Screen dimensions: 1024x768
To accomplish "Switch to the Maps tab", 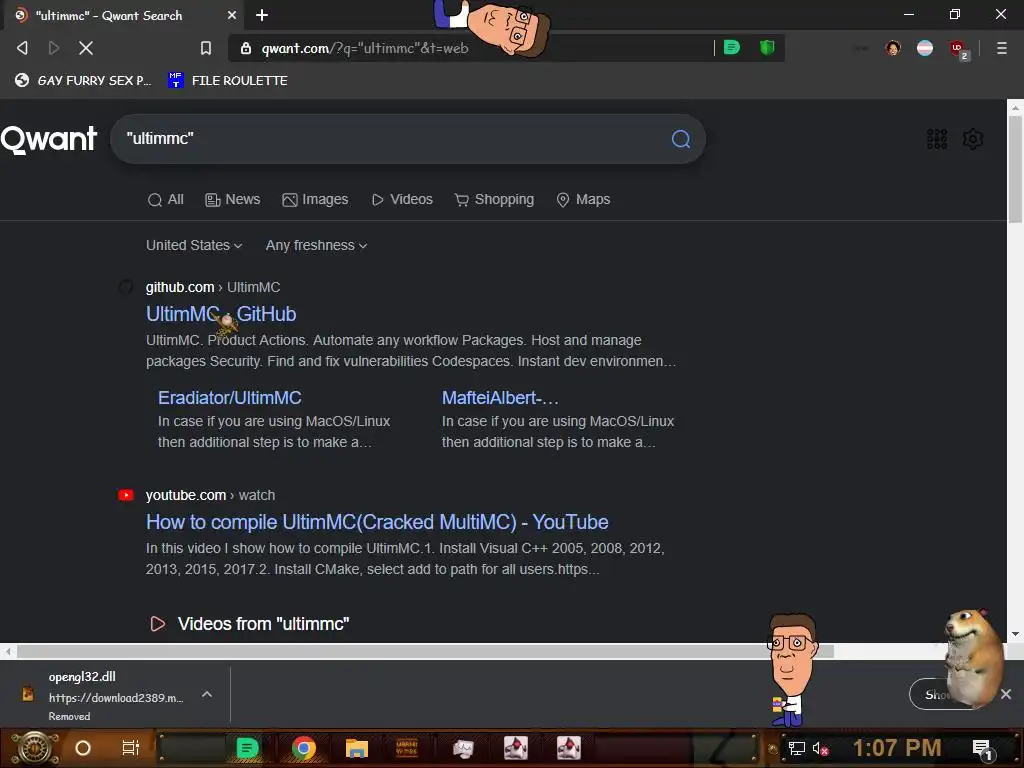I will click(583, 199).
